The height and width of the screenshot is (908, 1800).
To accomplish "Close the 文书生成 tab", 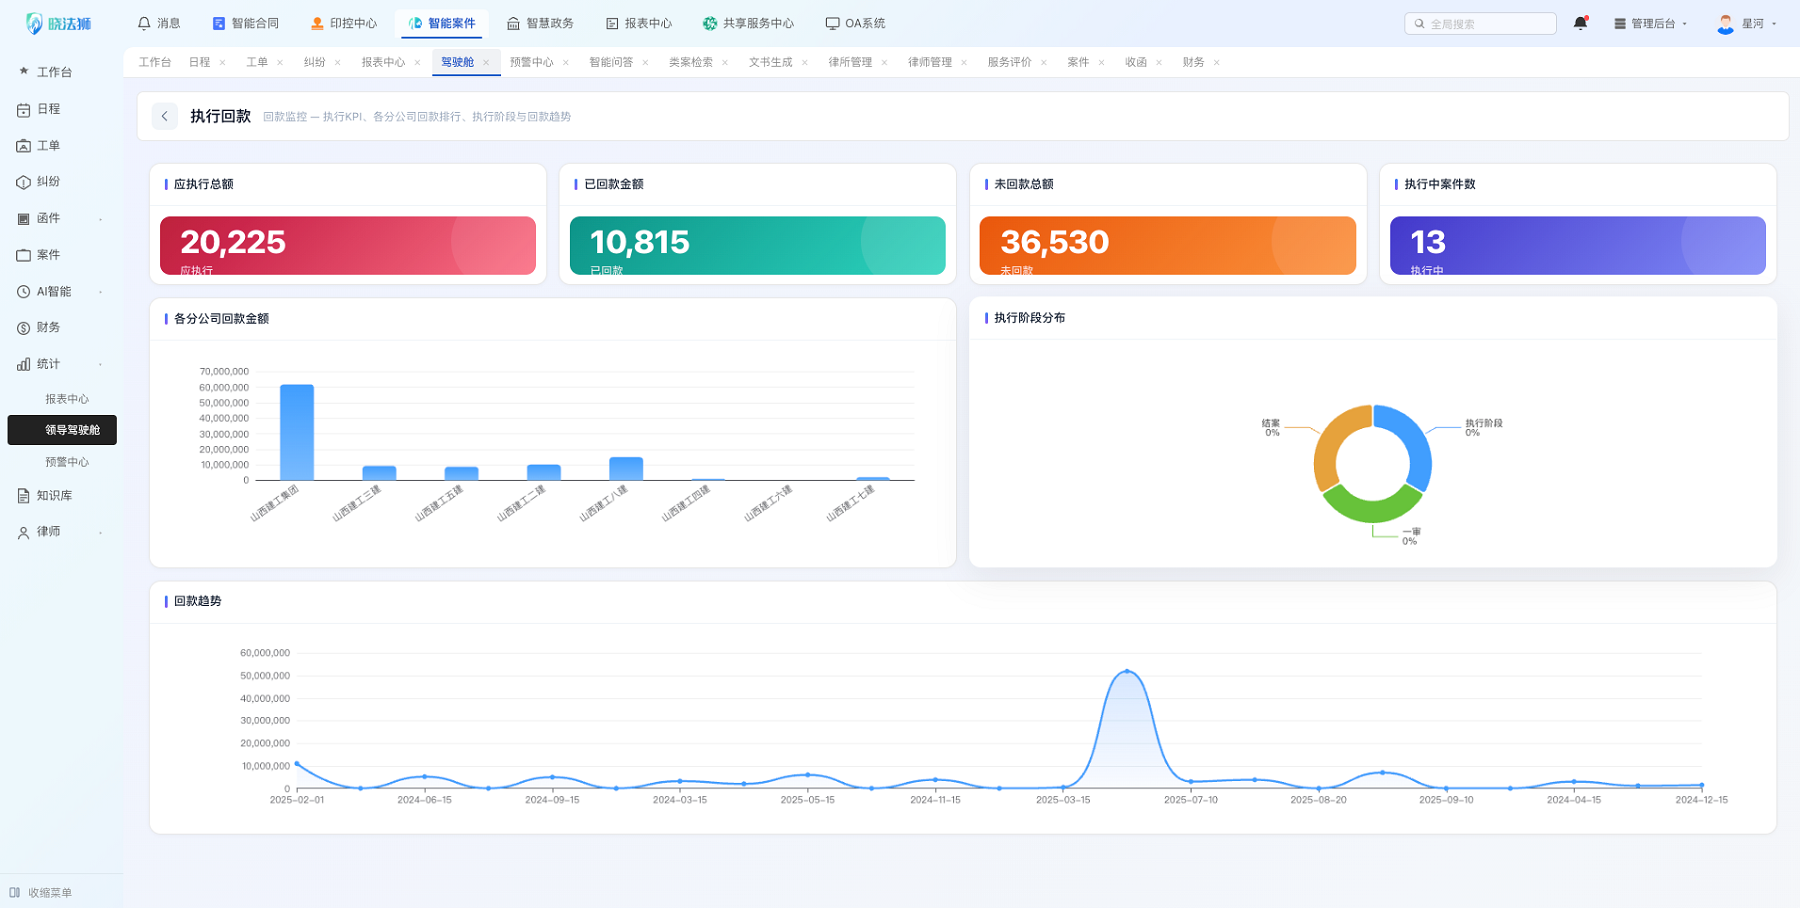I will coord(805,62).
